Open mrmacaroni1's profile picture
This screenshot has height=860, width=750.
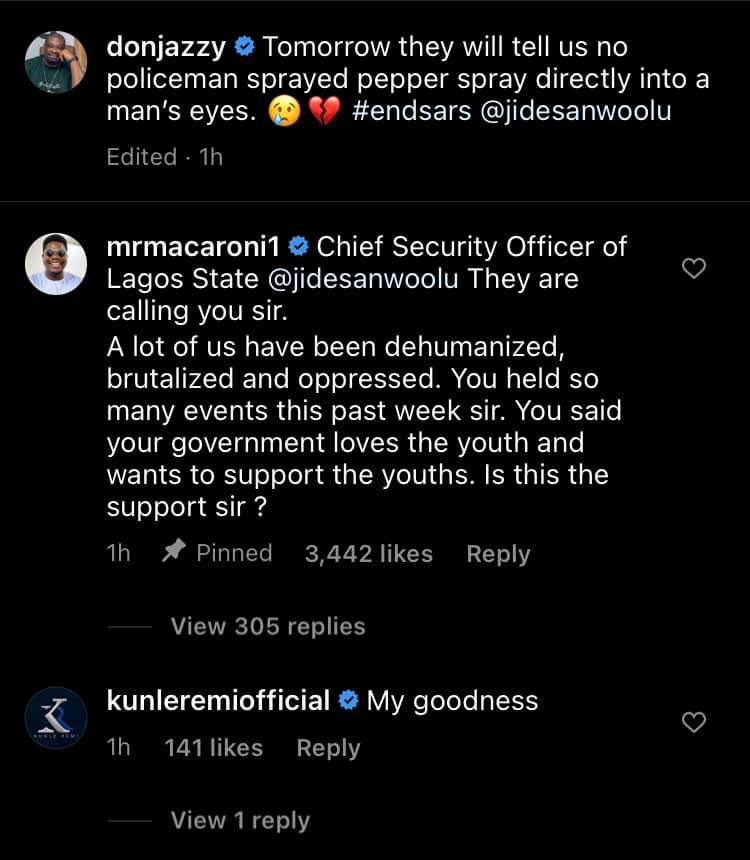pyautogui.click(x=55, y=263)
